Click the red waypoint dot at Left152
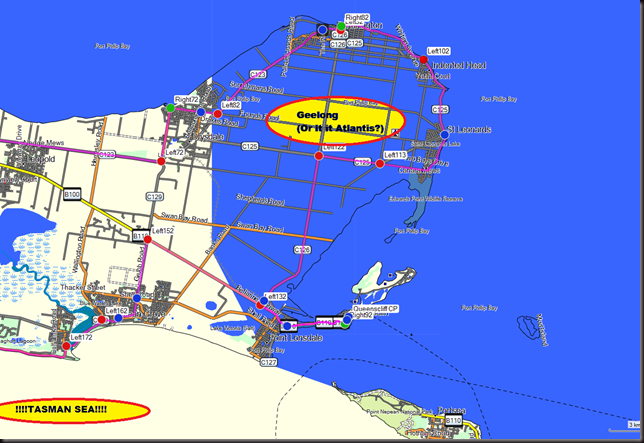 click(147, 239)
